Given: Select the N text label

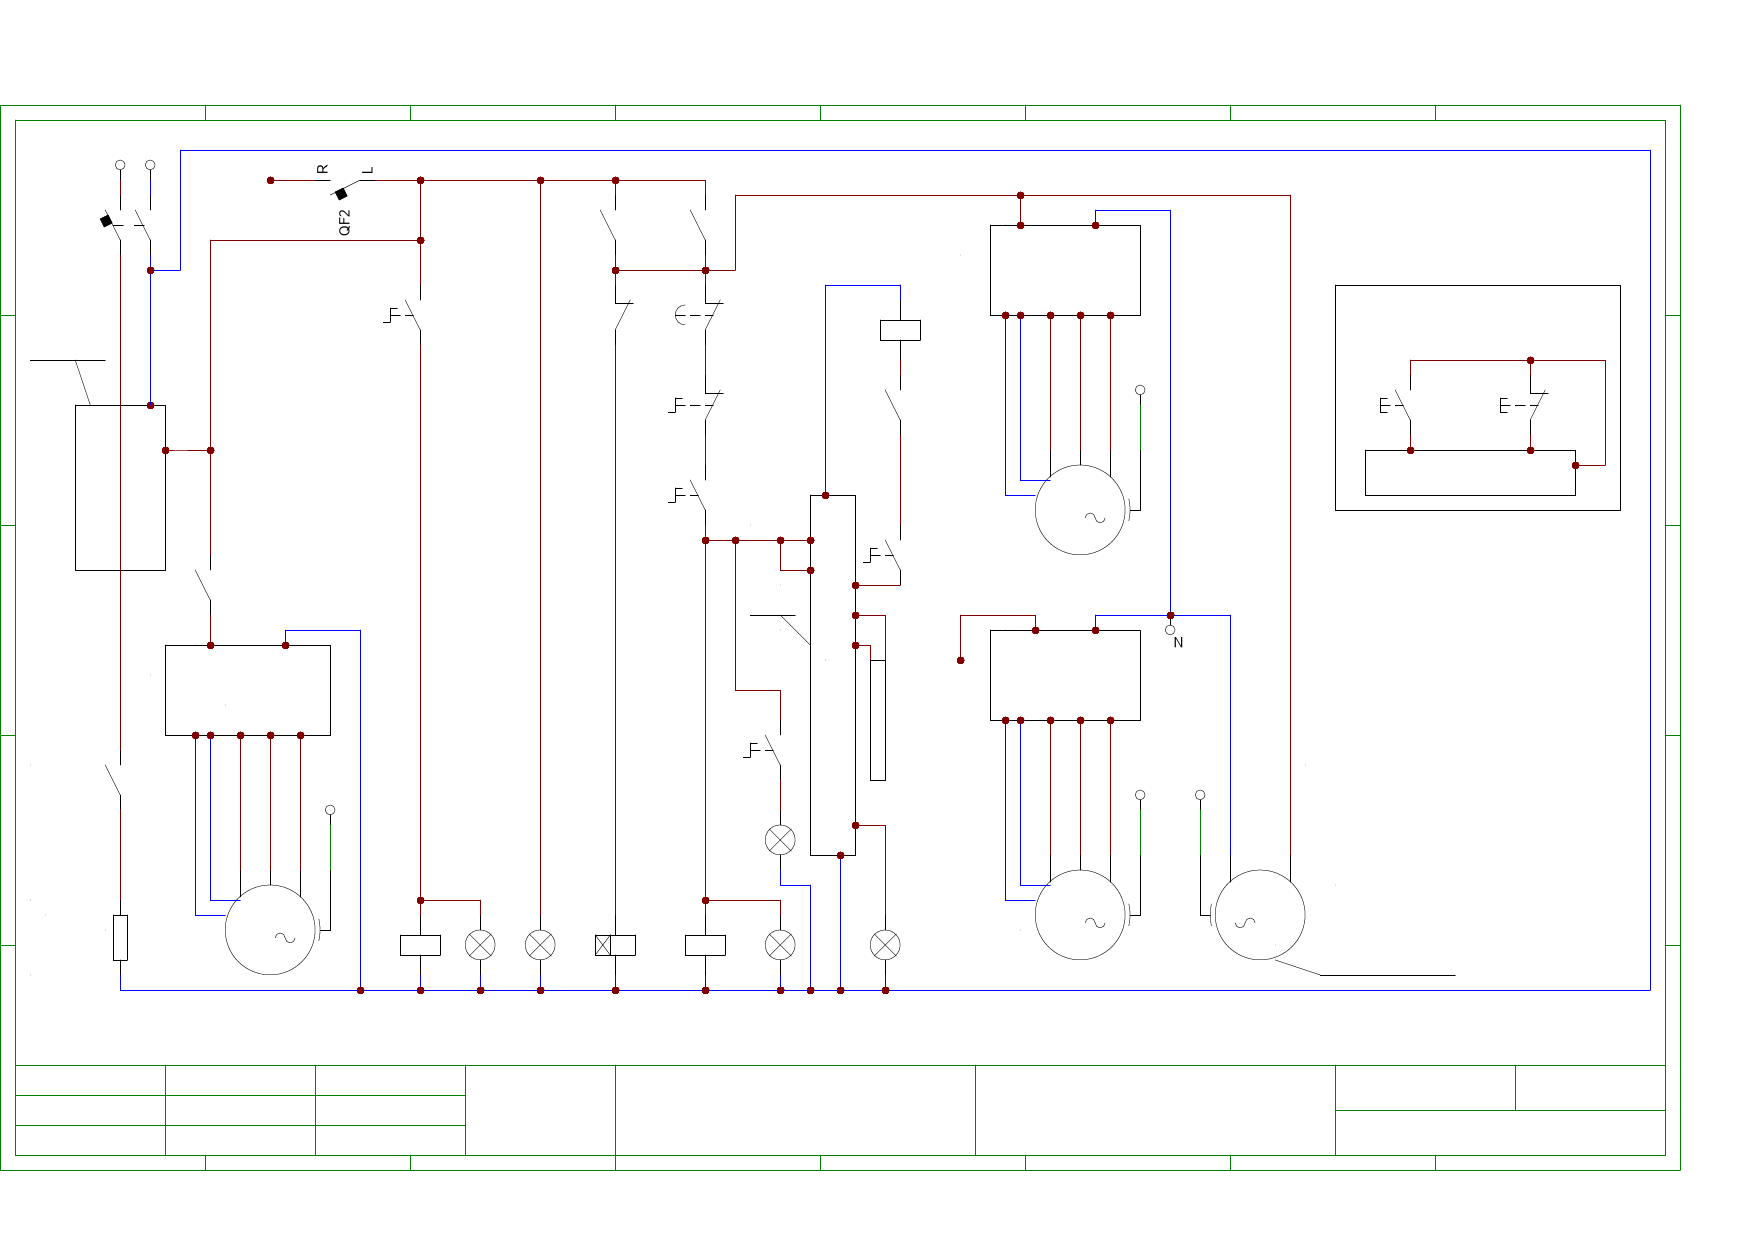Looking at the screenshot, I should pyautogui.click(x=1178, y=643).
